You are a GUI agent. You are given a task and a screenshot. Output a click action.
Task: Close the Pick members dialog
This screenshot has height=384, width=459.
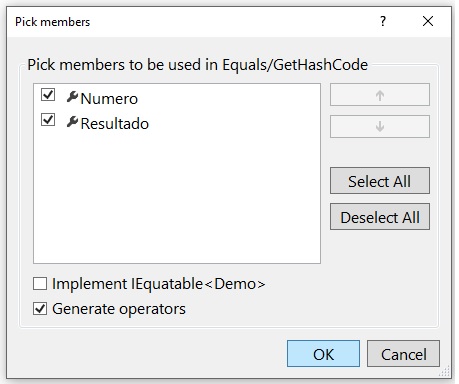click(x=428, y=21)
